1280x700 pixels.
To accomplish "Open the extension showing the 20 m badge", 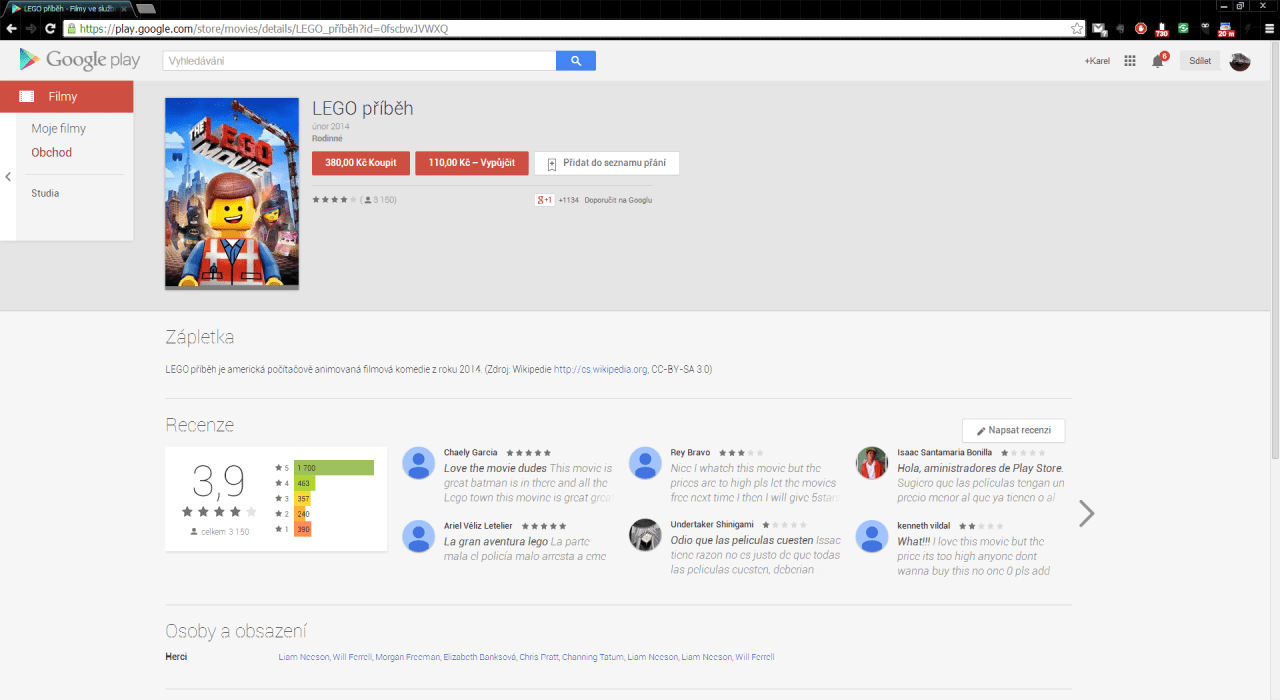I will click(x=1225, y=29).
